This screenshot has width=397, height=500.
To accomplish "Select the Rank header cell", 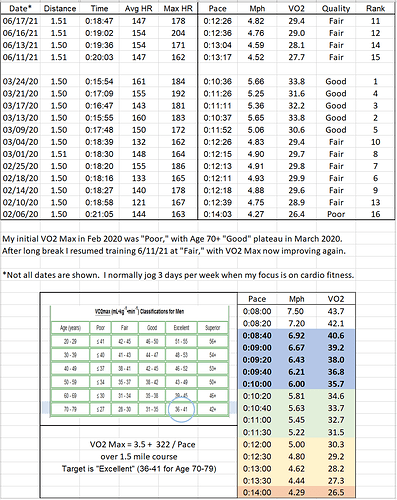I will (375, 8).
